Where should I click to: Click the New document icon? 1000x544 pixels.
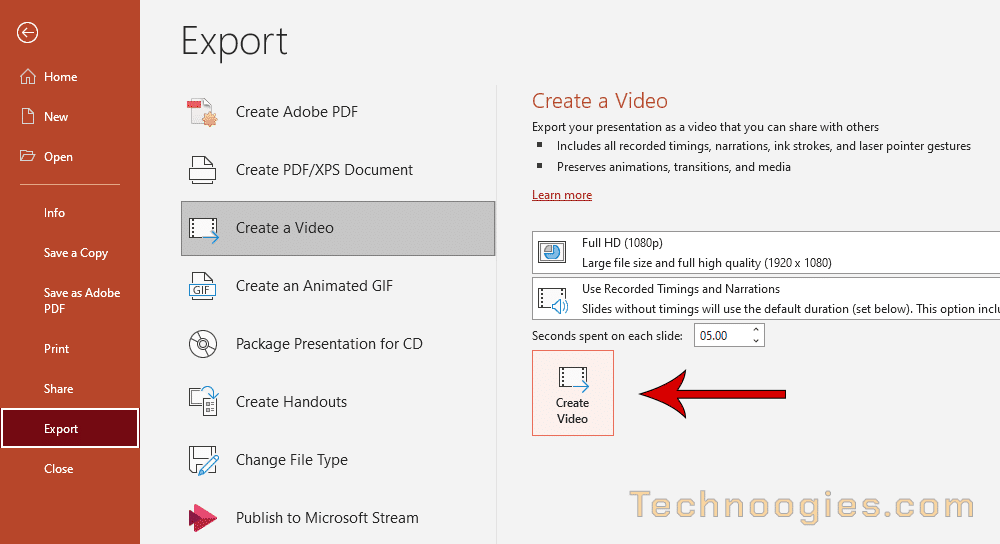[27, 116]
